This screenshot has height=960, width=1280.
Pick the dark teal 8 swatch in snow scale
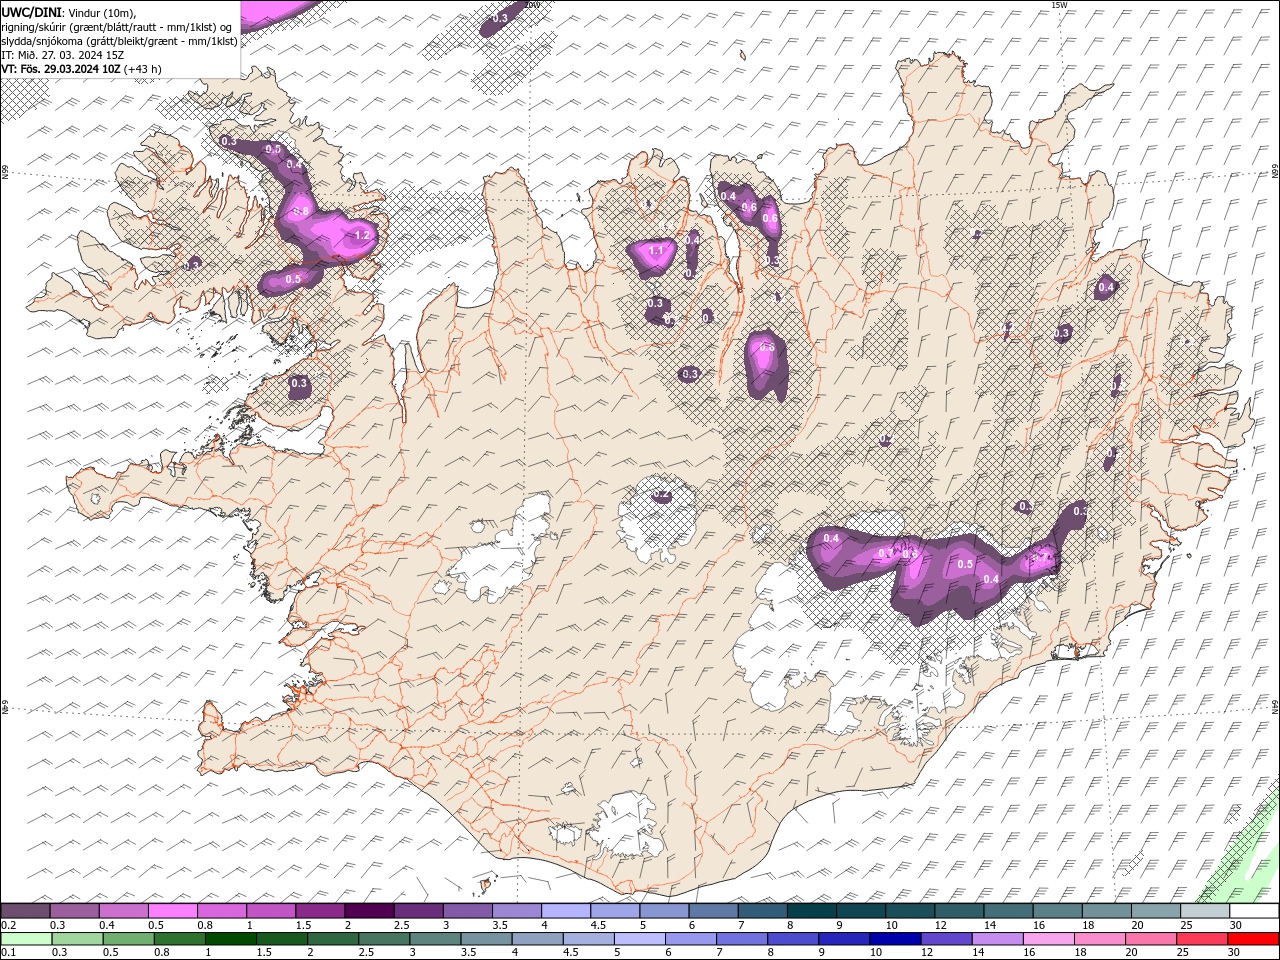(x=811, y=911)
